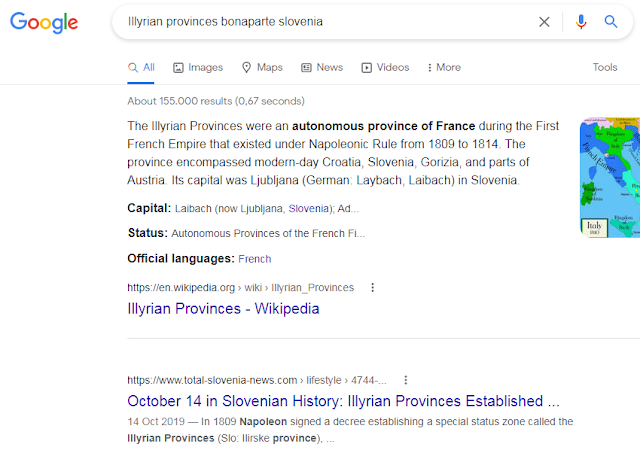Open three-dot menu for Wikipedia result
This screenshot has width=640, height=450.
(x=372, y=287)
